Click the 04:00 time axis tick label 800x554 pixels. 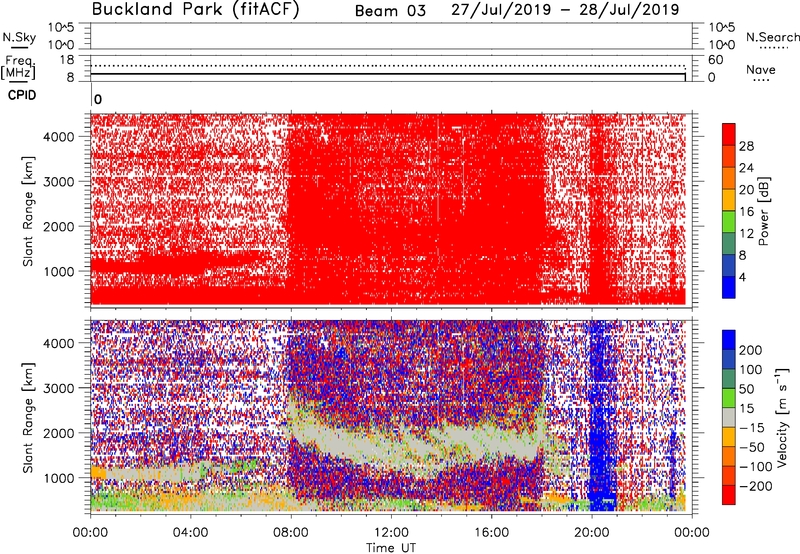click(190, 533)
